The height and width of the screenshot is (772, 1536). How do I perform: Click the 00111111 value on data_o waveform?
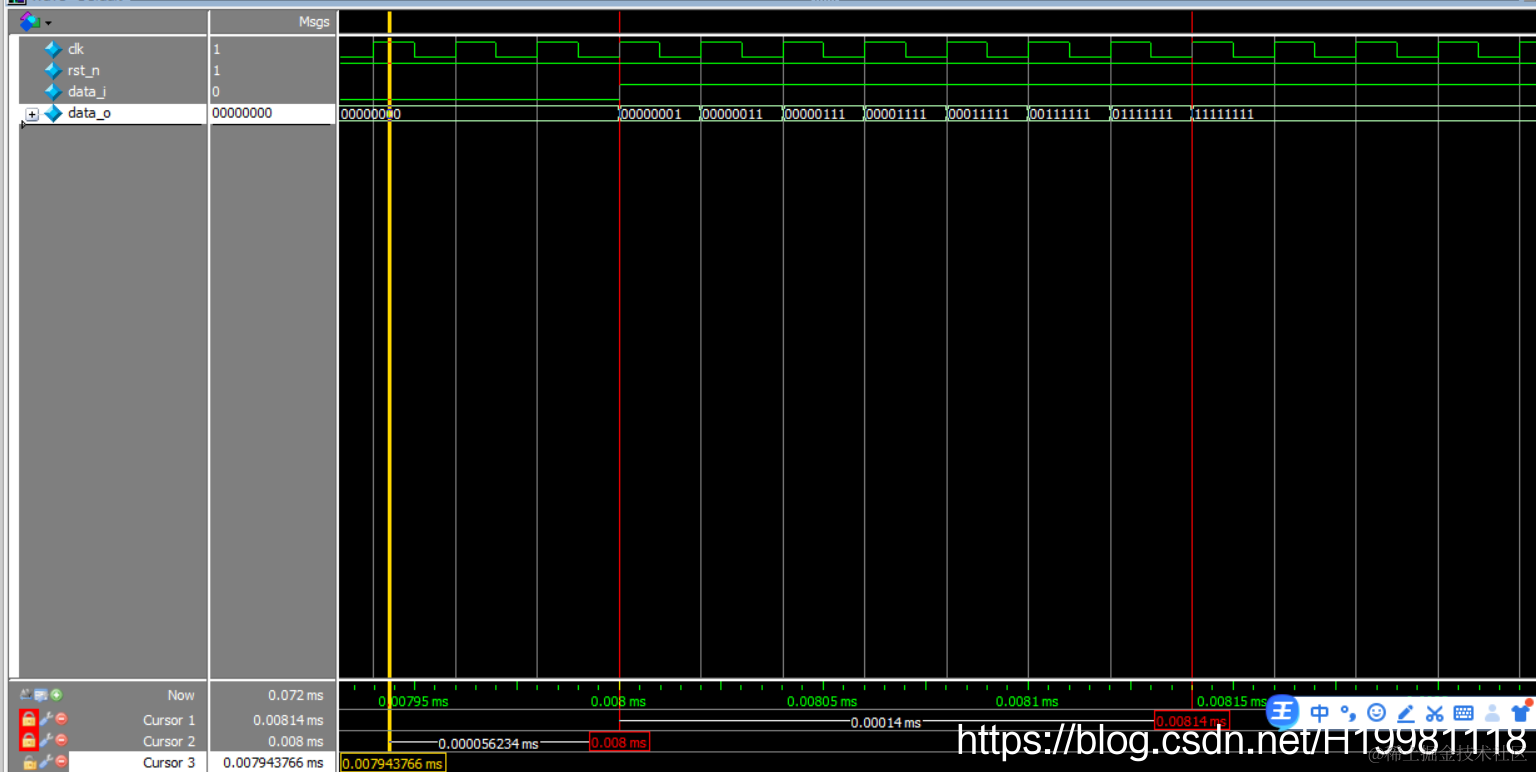[1060, 114]
